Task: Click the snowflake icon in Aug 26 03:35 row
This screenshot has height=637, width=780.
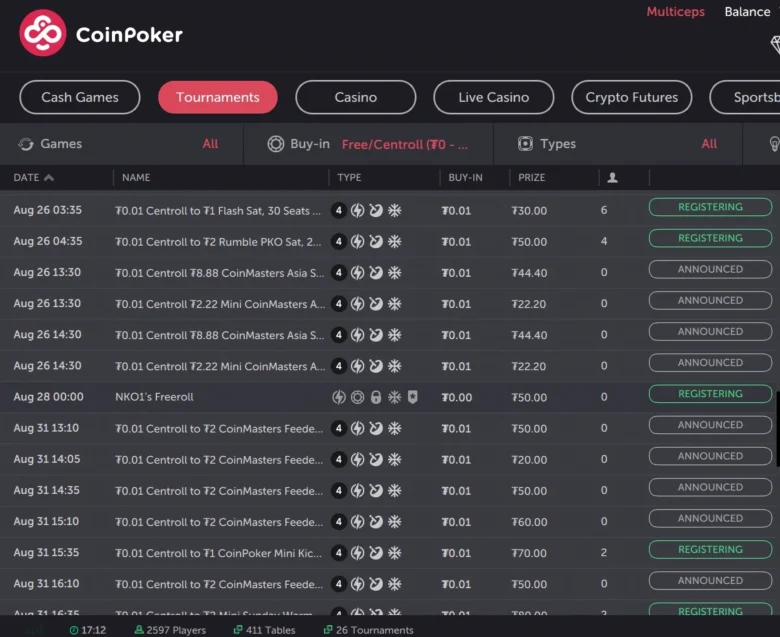Action: (x=394, y=210)
